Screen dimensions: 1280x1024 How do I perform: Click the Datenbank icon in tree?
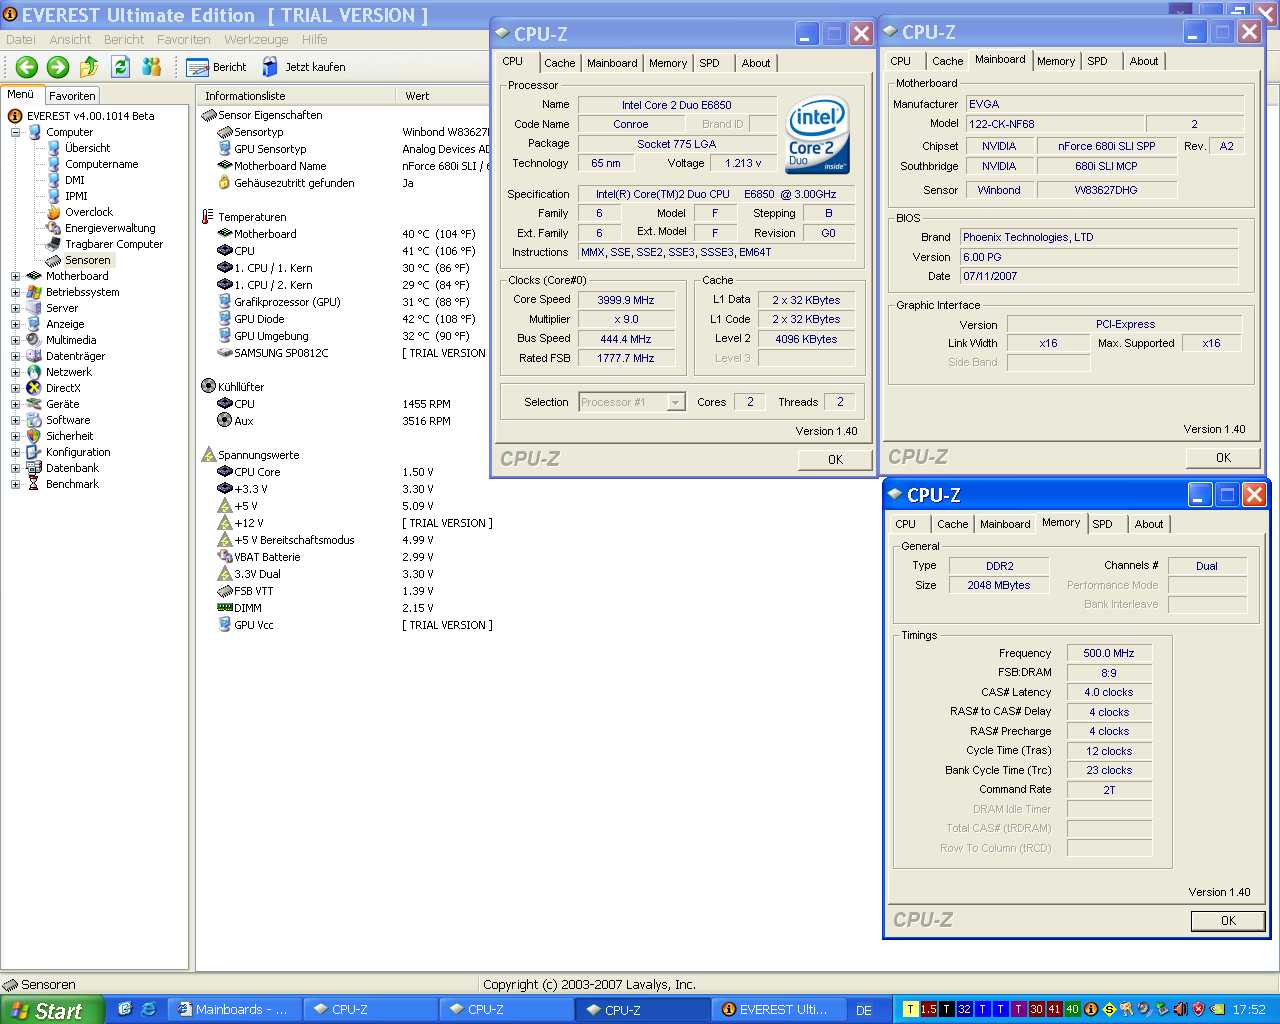(34, 468)
